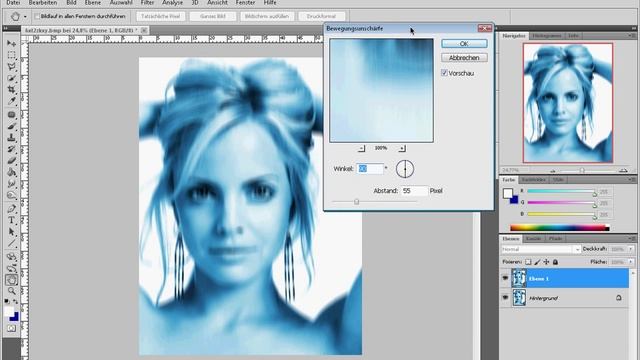
Task: Select the Move tool
Action: tap(11, 43)
